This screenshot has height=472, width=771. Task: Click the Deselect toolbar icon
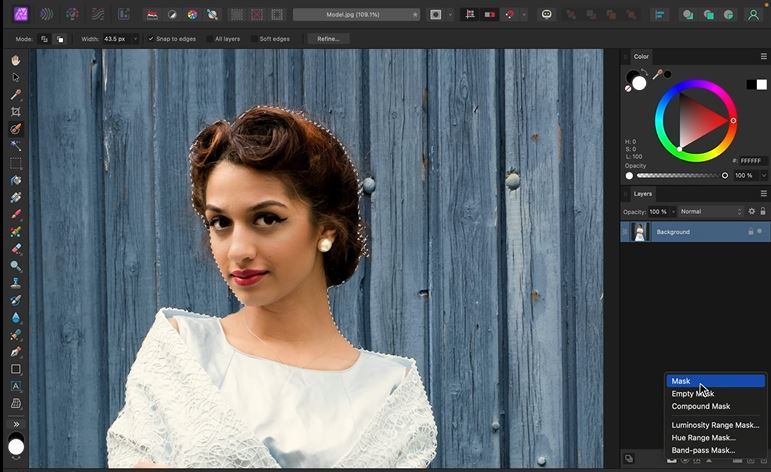[257, 15]
